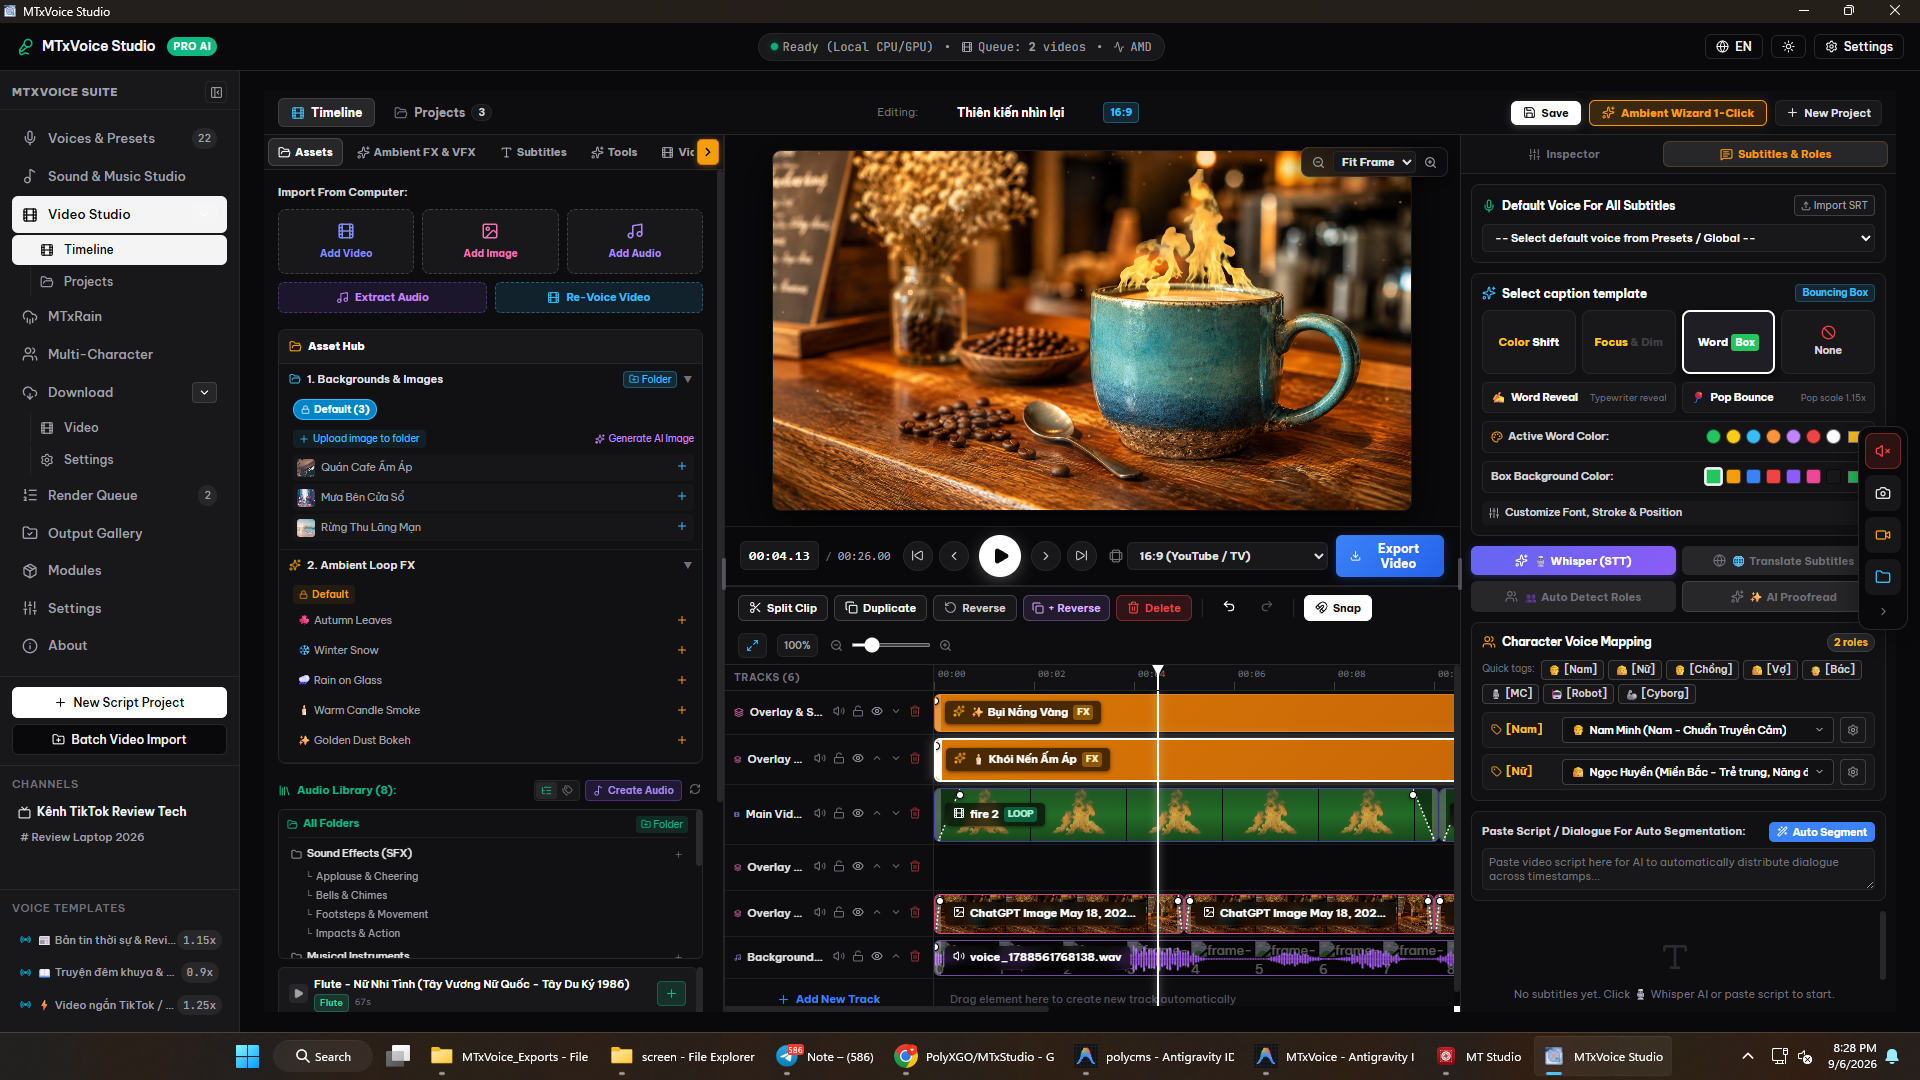Image resolution: width=1920 pixels, height=1080 pixels.
Task: Click the Whisper (STT) button
Action: point(1573,561)
